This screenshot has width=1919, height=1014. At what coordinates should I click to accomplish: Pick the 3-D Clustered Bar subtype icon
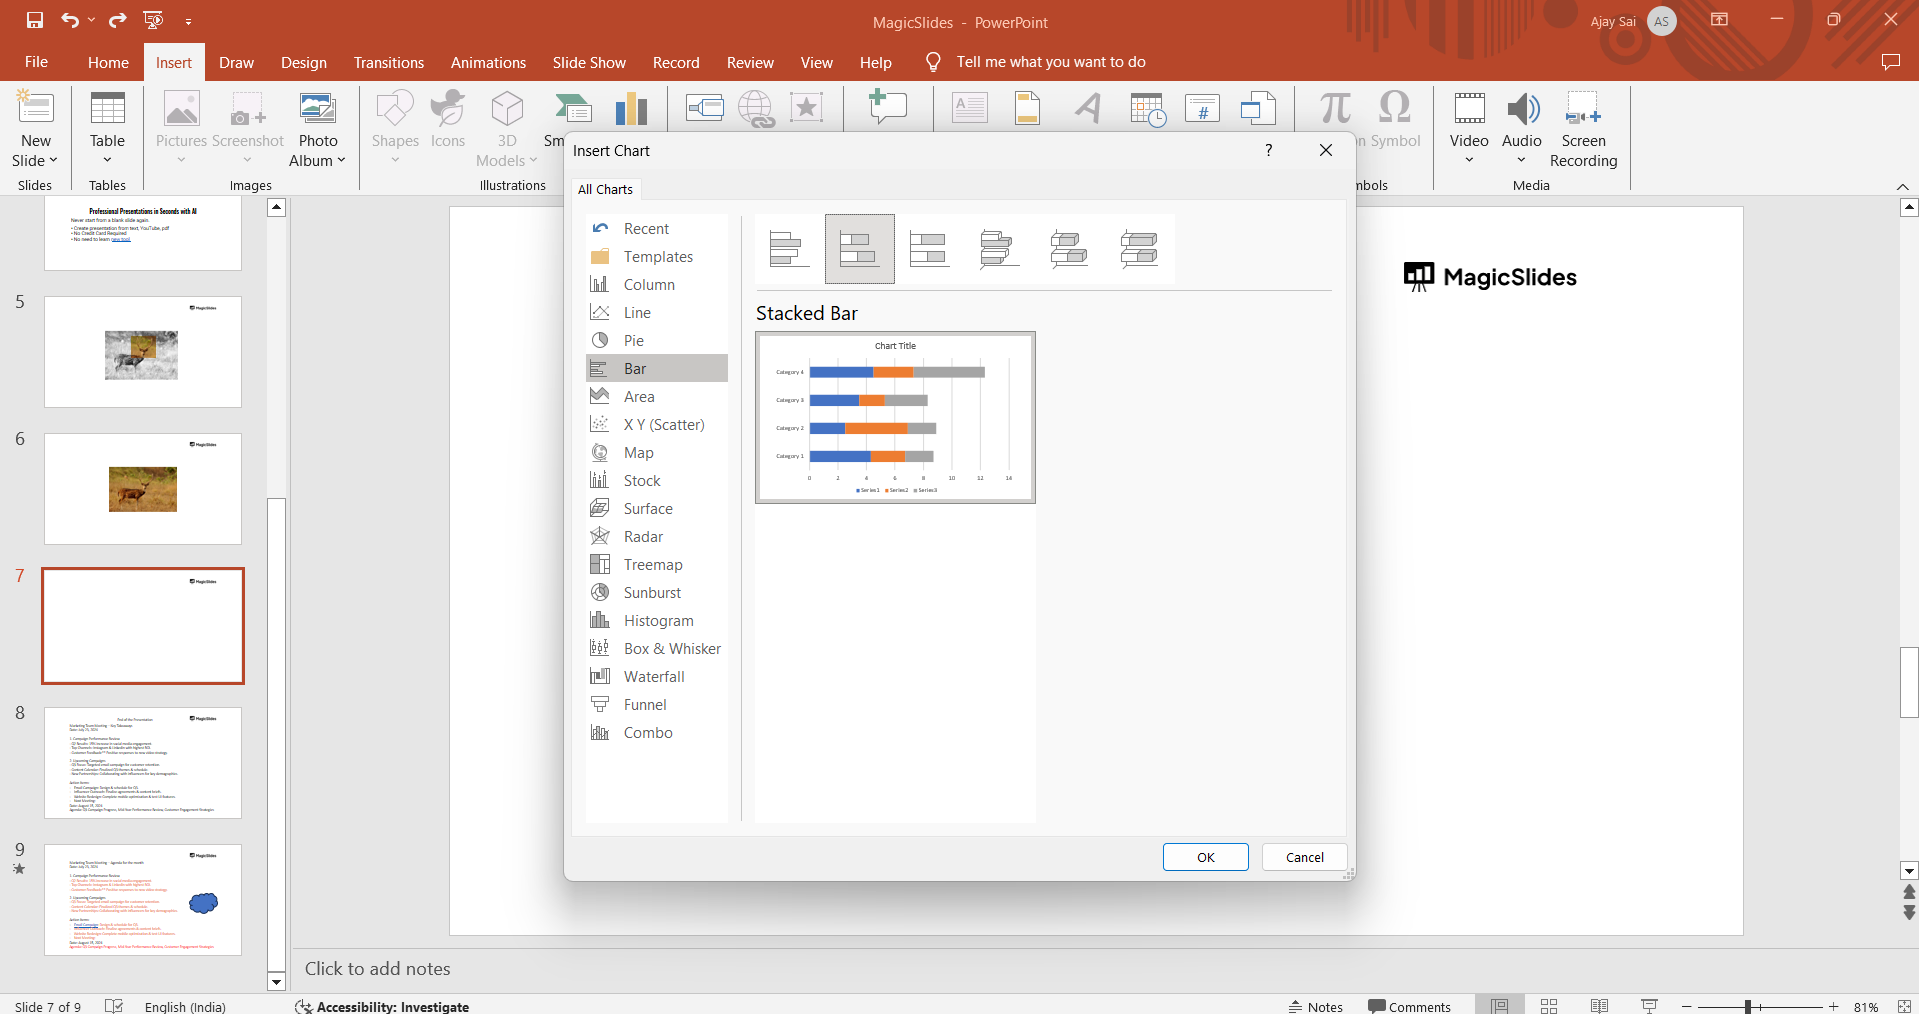pyautogui.click(x=999, y=249)
